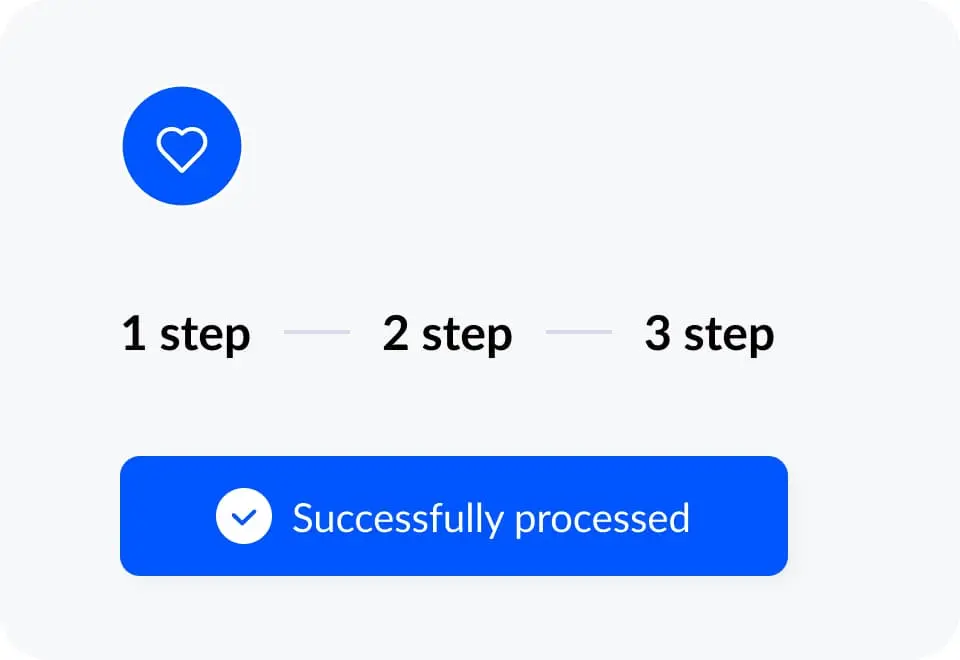Screen dimensions: 960x660
Task: Click the word "Successfully" on the blue button
Action: 397,518
